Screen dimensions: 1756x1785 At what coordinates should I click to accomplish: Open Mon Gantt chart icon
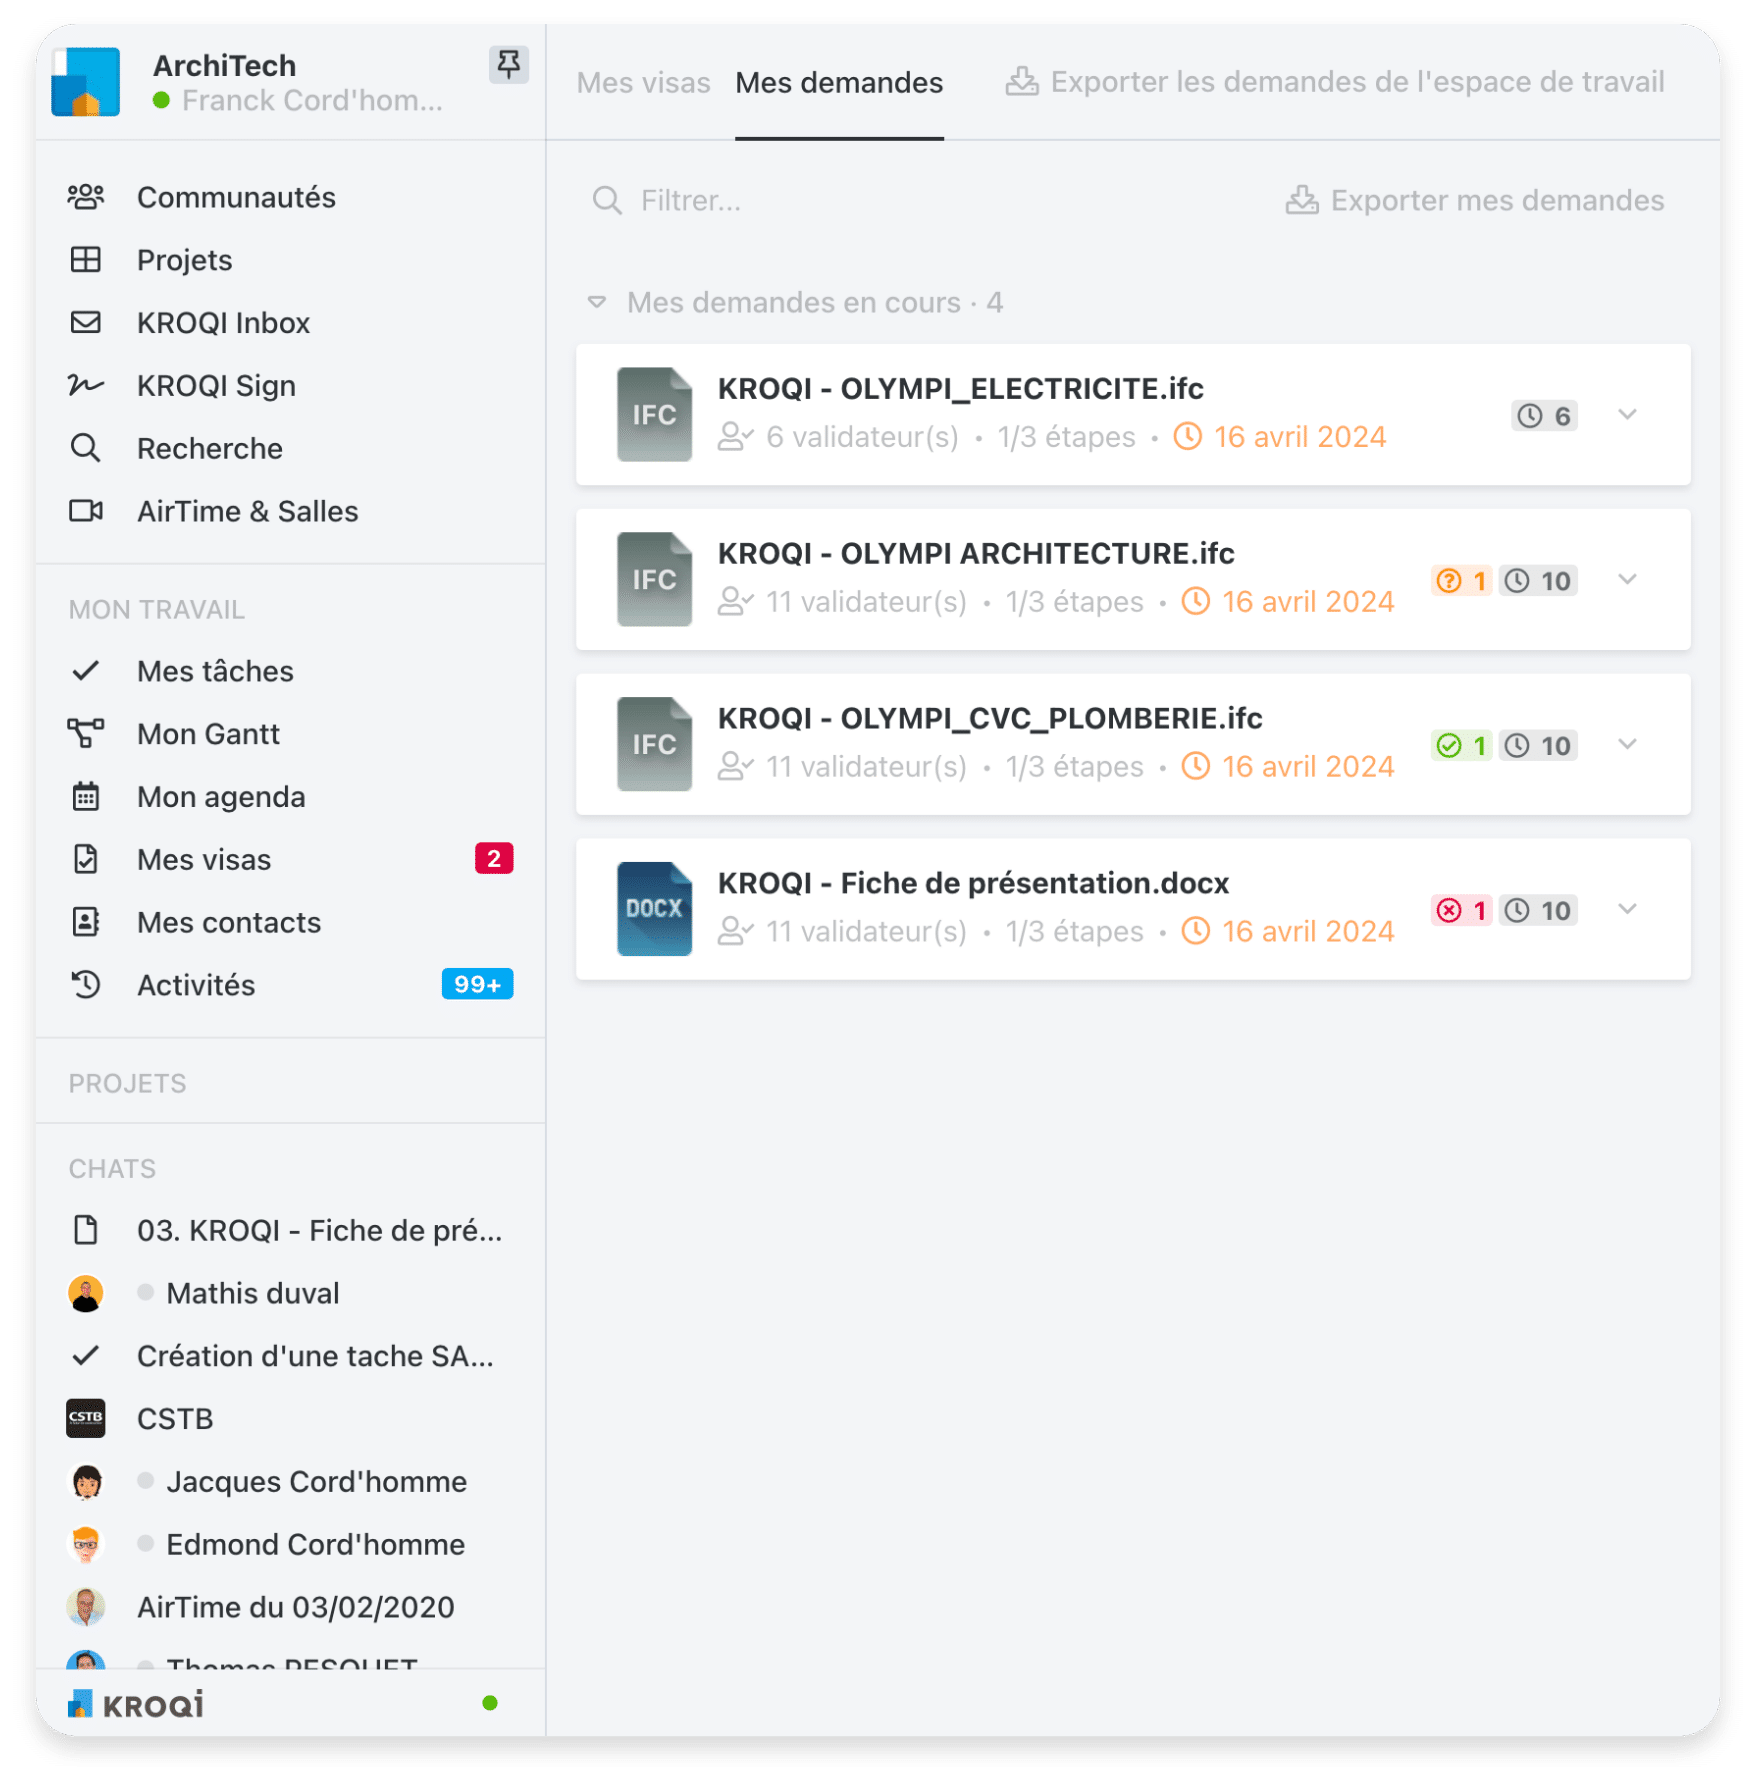point(86,734)
